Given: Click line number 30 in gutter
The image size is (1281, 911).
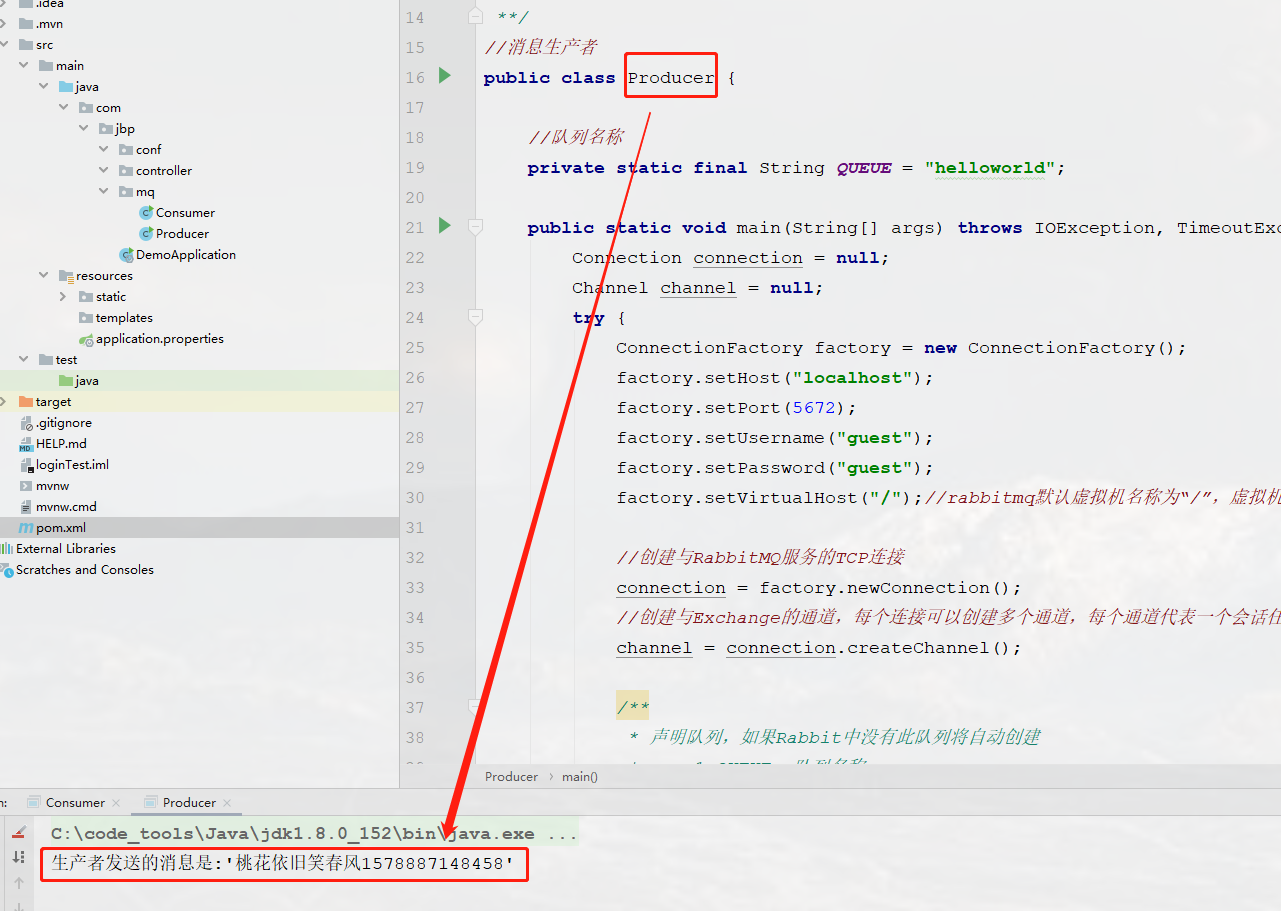Looking at the screenshot, I should pos(415,498).
